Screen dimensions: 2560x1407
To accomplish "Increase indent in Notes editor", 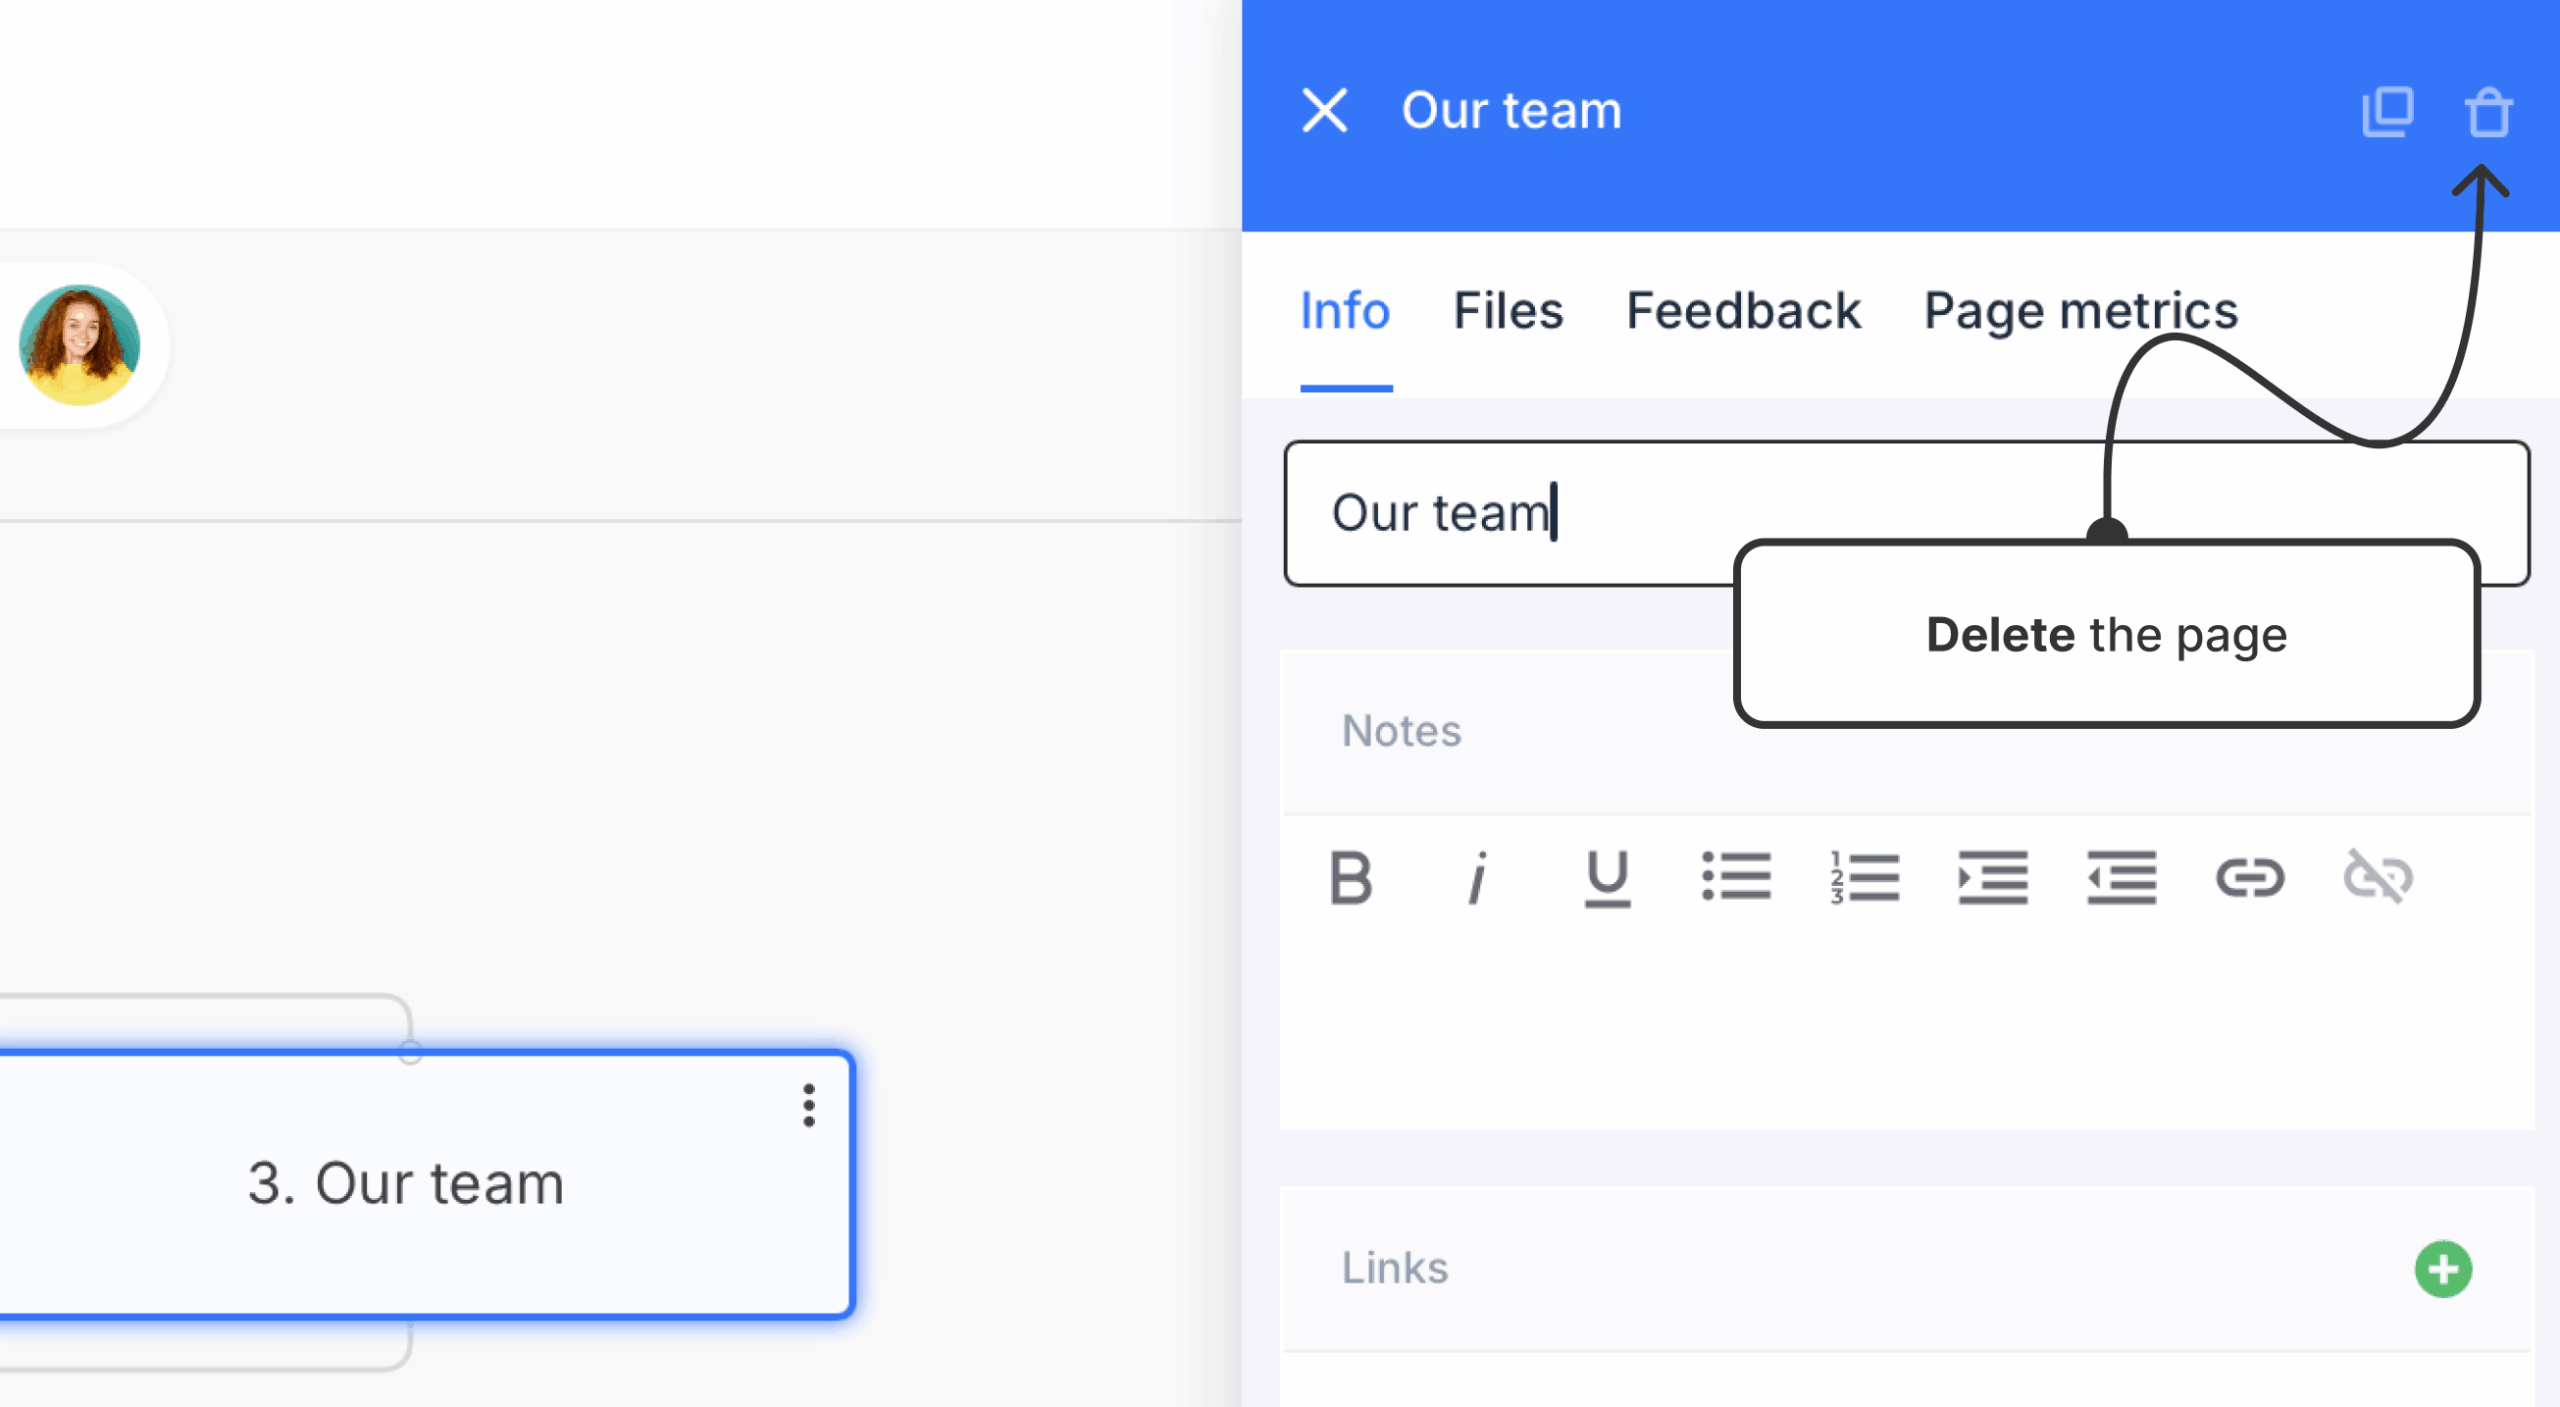I will coord(1992,878).
